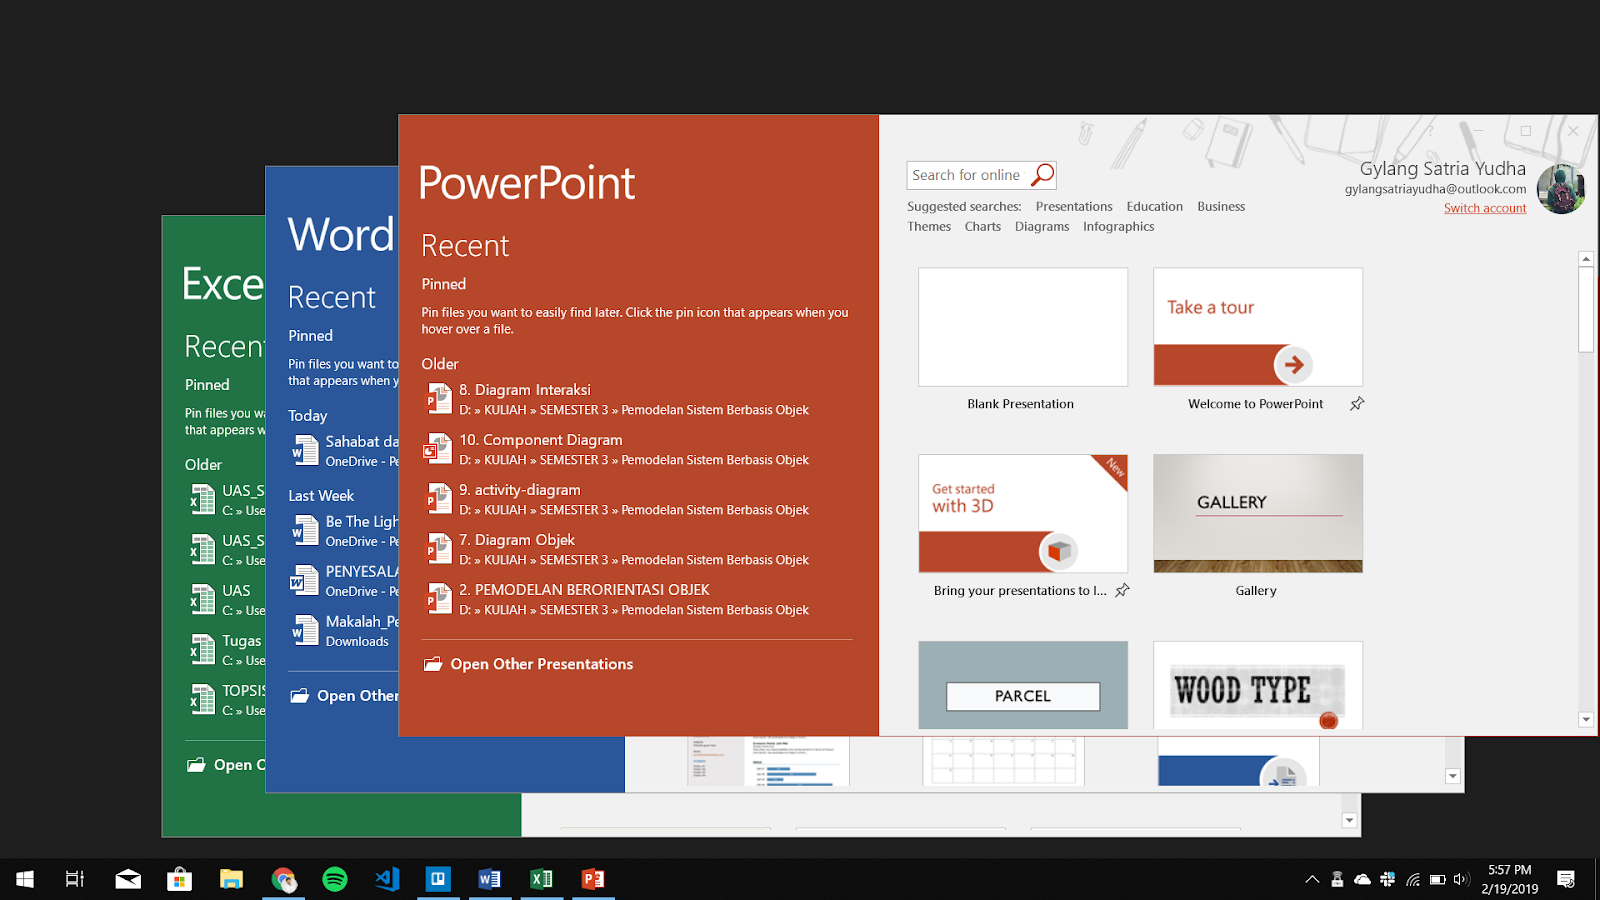Search suggested Themes templates
Image resolution: width=1600 pixels, height=900 pixels.
929,226
